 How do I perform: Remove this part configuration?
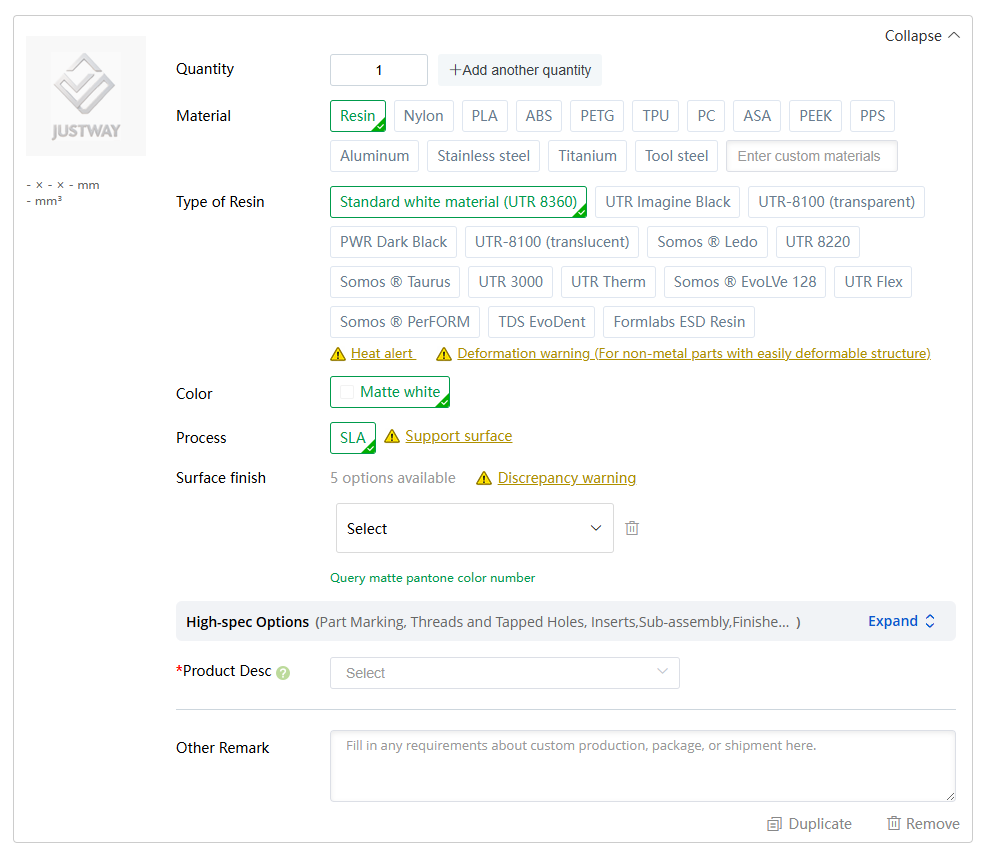[x=923, y=824]
